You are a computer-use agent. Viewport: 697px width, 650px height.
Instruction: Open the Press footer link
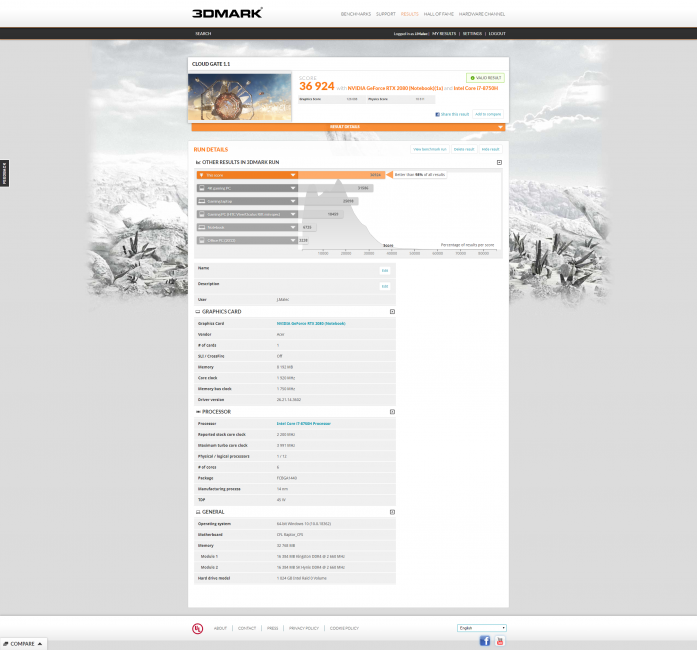272,629
